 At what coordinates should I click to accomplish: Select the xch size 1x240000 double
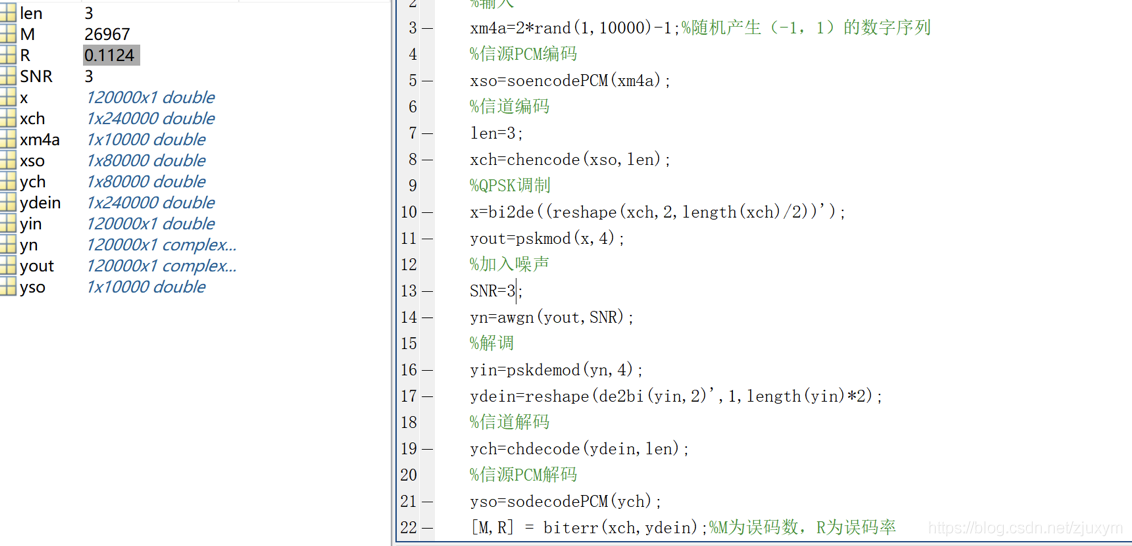click(x=150, y=118)
